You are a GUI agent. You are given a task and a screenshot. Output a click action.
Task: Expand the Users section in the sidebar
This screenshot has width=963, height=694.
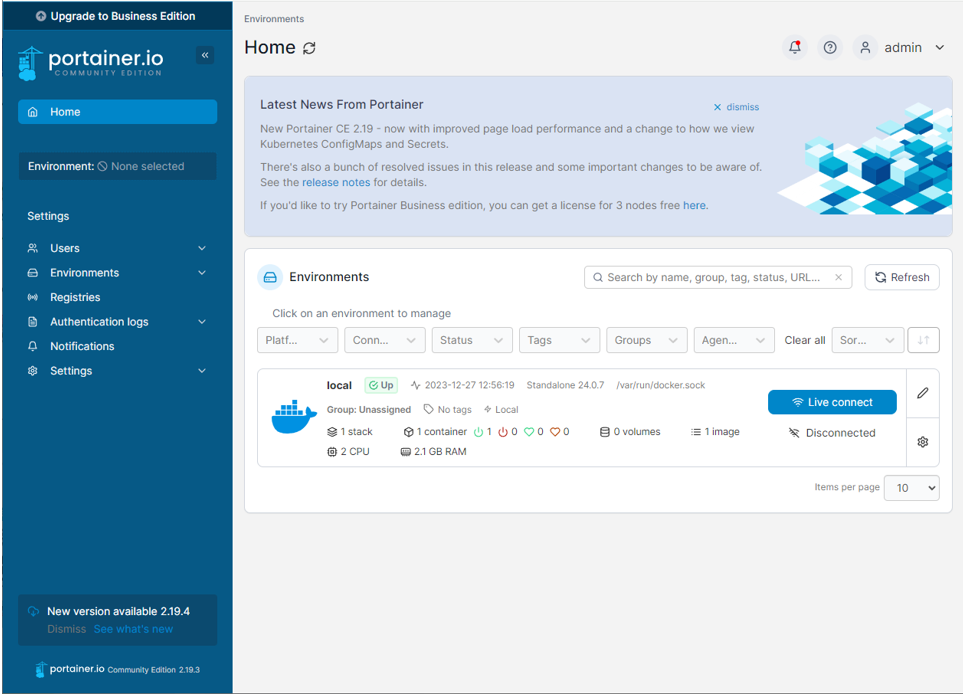[117, 248]
